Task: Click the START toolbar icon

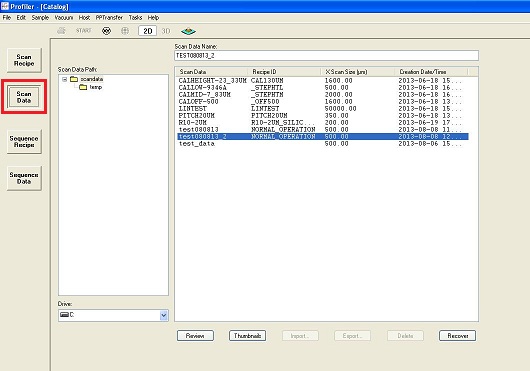Action: click(x=83, y=31)
